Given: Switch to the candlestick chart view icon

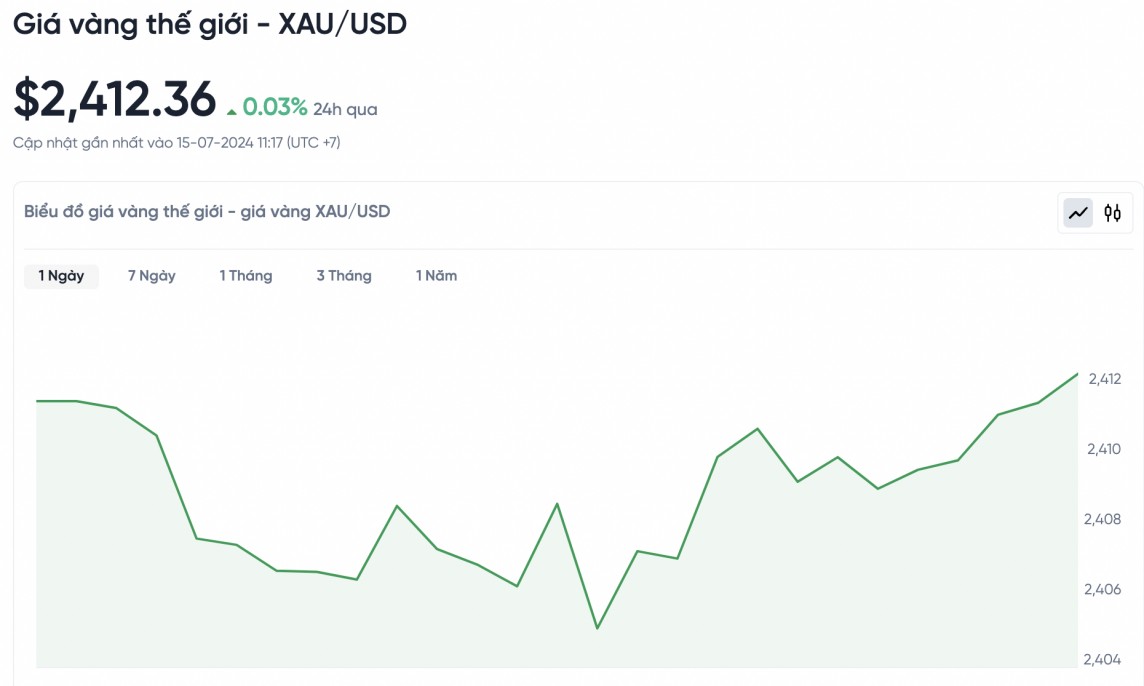Looking at the screenshot, I should [1112, 212].
